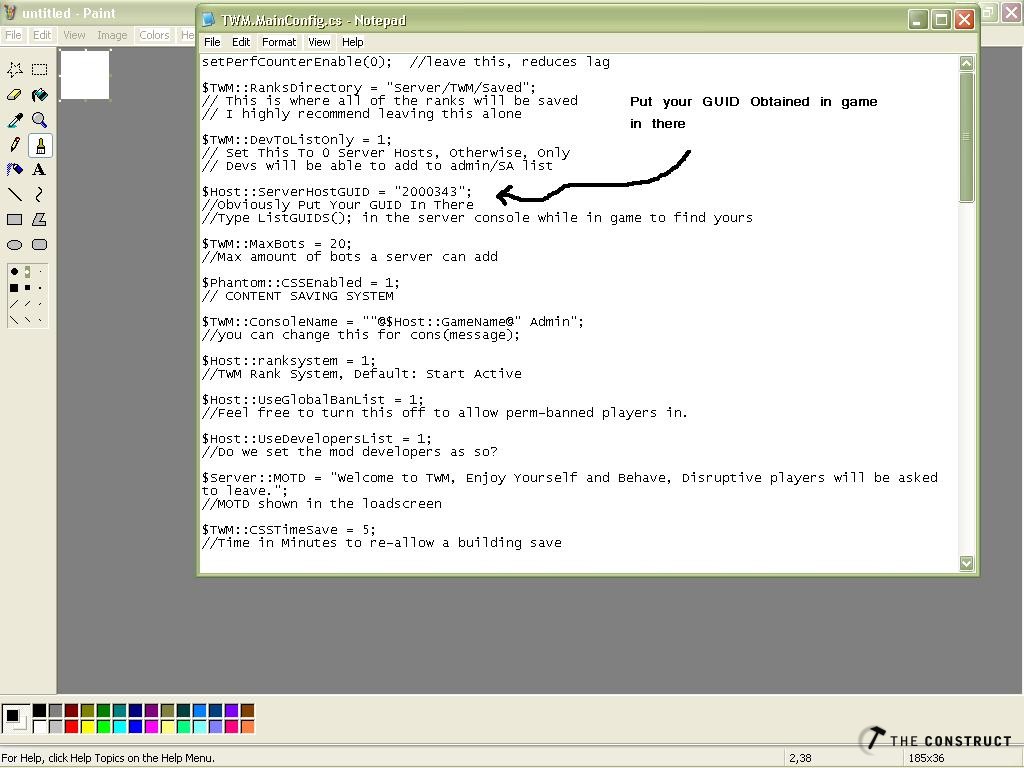This screenshot has width=1024, height=768.
Task: Pick the orange color swatch at row end
Action: tap(248, 726)
